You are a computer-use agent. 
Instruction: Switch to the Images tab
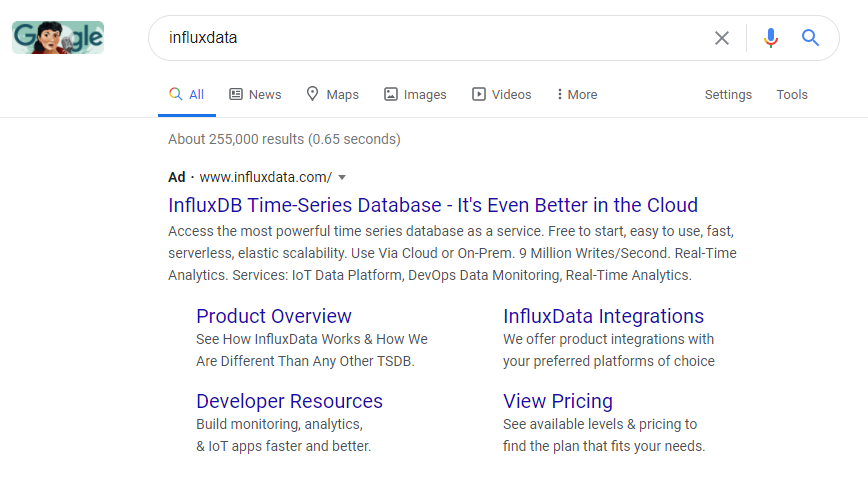[415, 95]
